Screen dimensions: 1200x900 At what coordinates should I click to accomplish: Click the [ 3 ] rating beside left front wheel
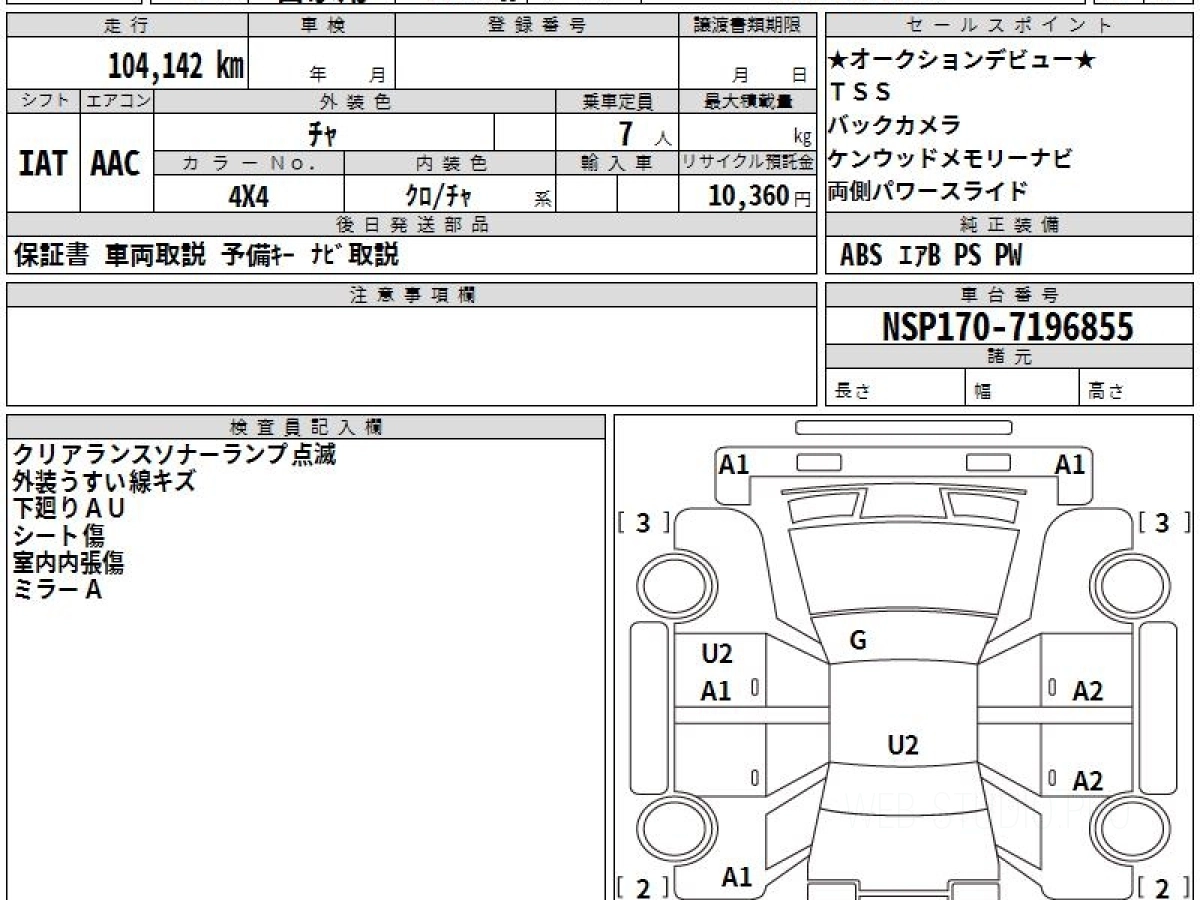643,522
